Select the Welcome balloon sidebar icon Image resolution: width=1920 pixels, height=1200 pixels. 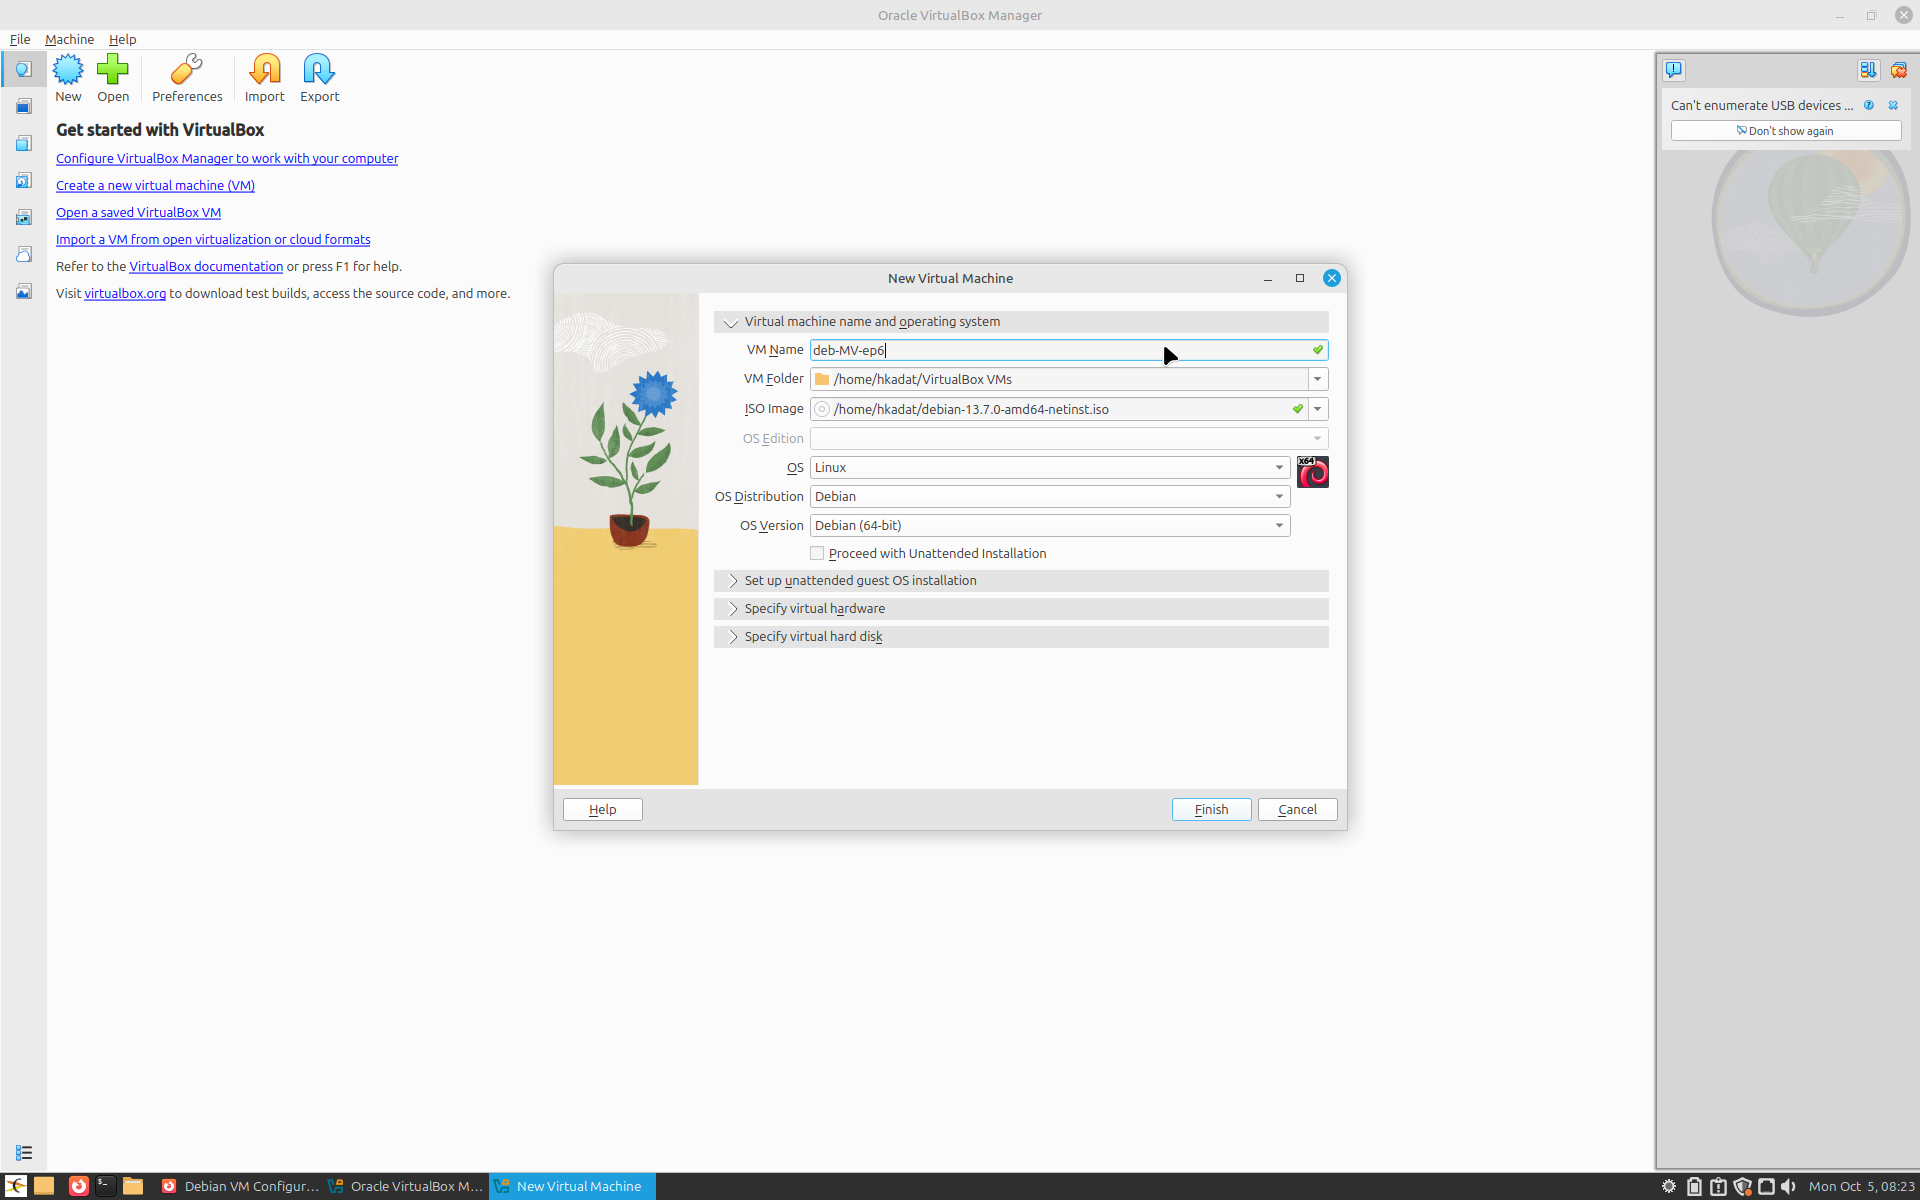[23, 69]
